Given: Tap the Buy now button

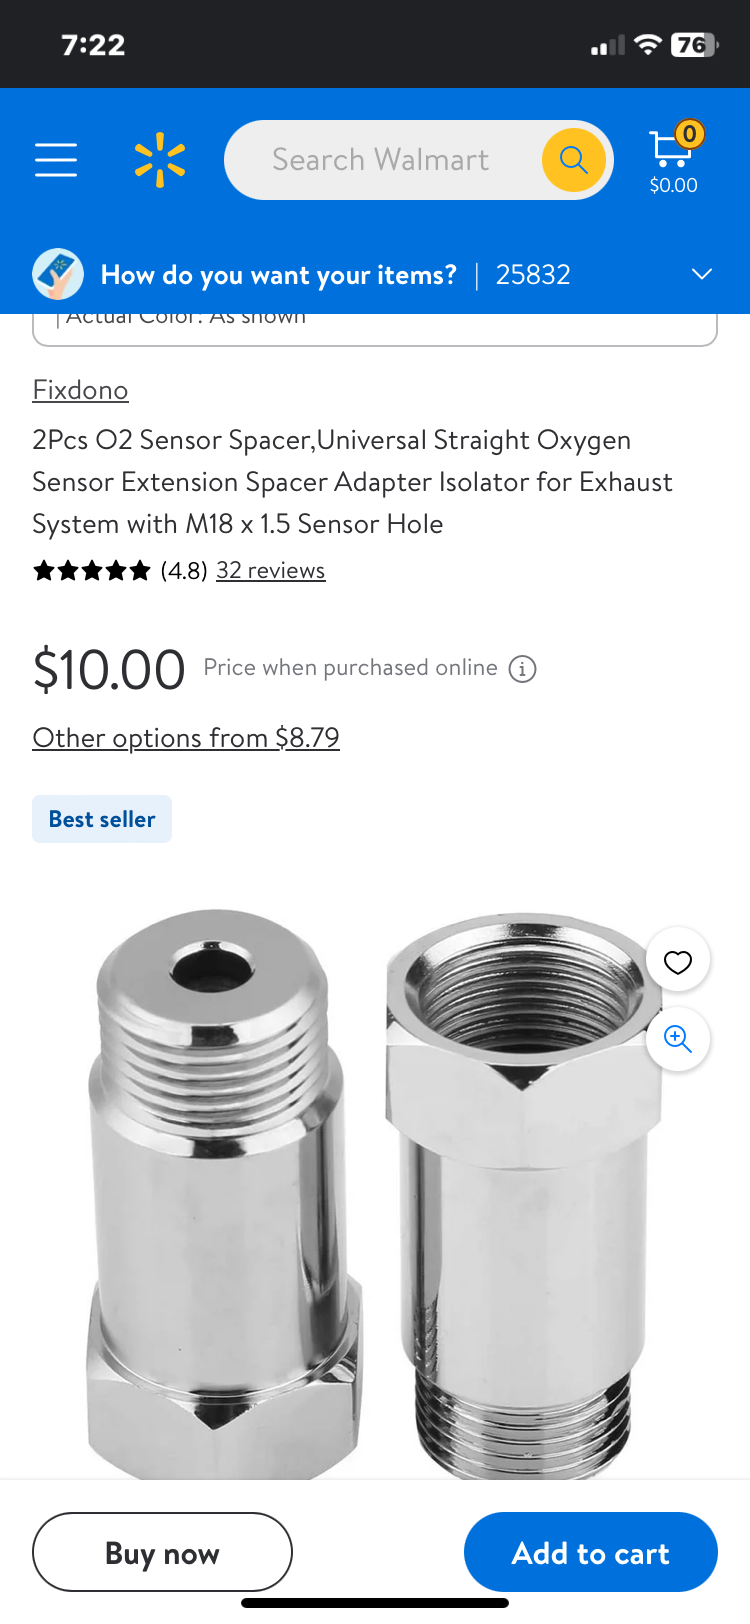Looking at the screenshot, I should pos(162,1552).
